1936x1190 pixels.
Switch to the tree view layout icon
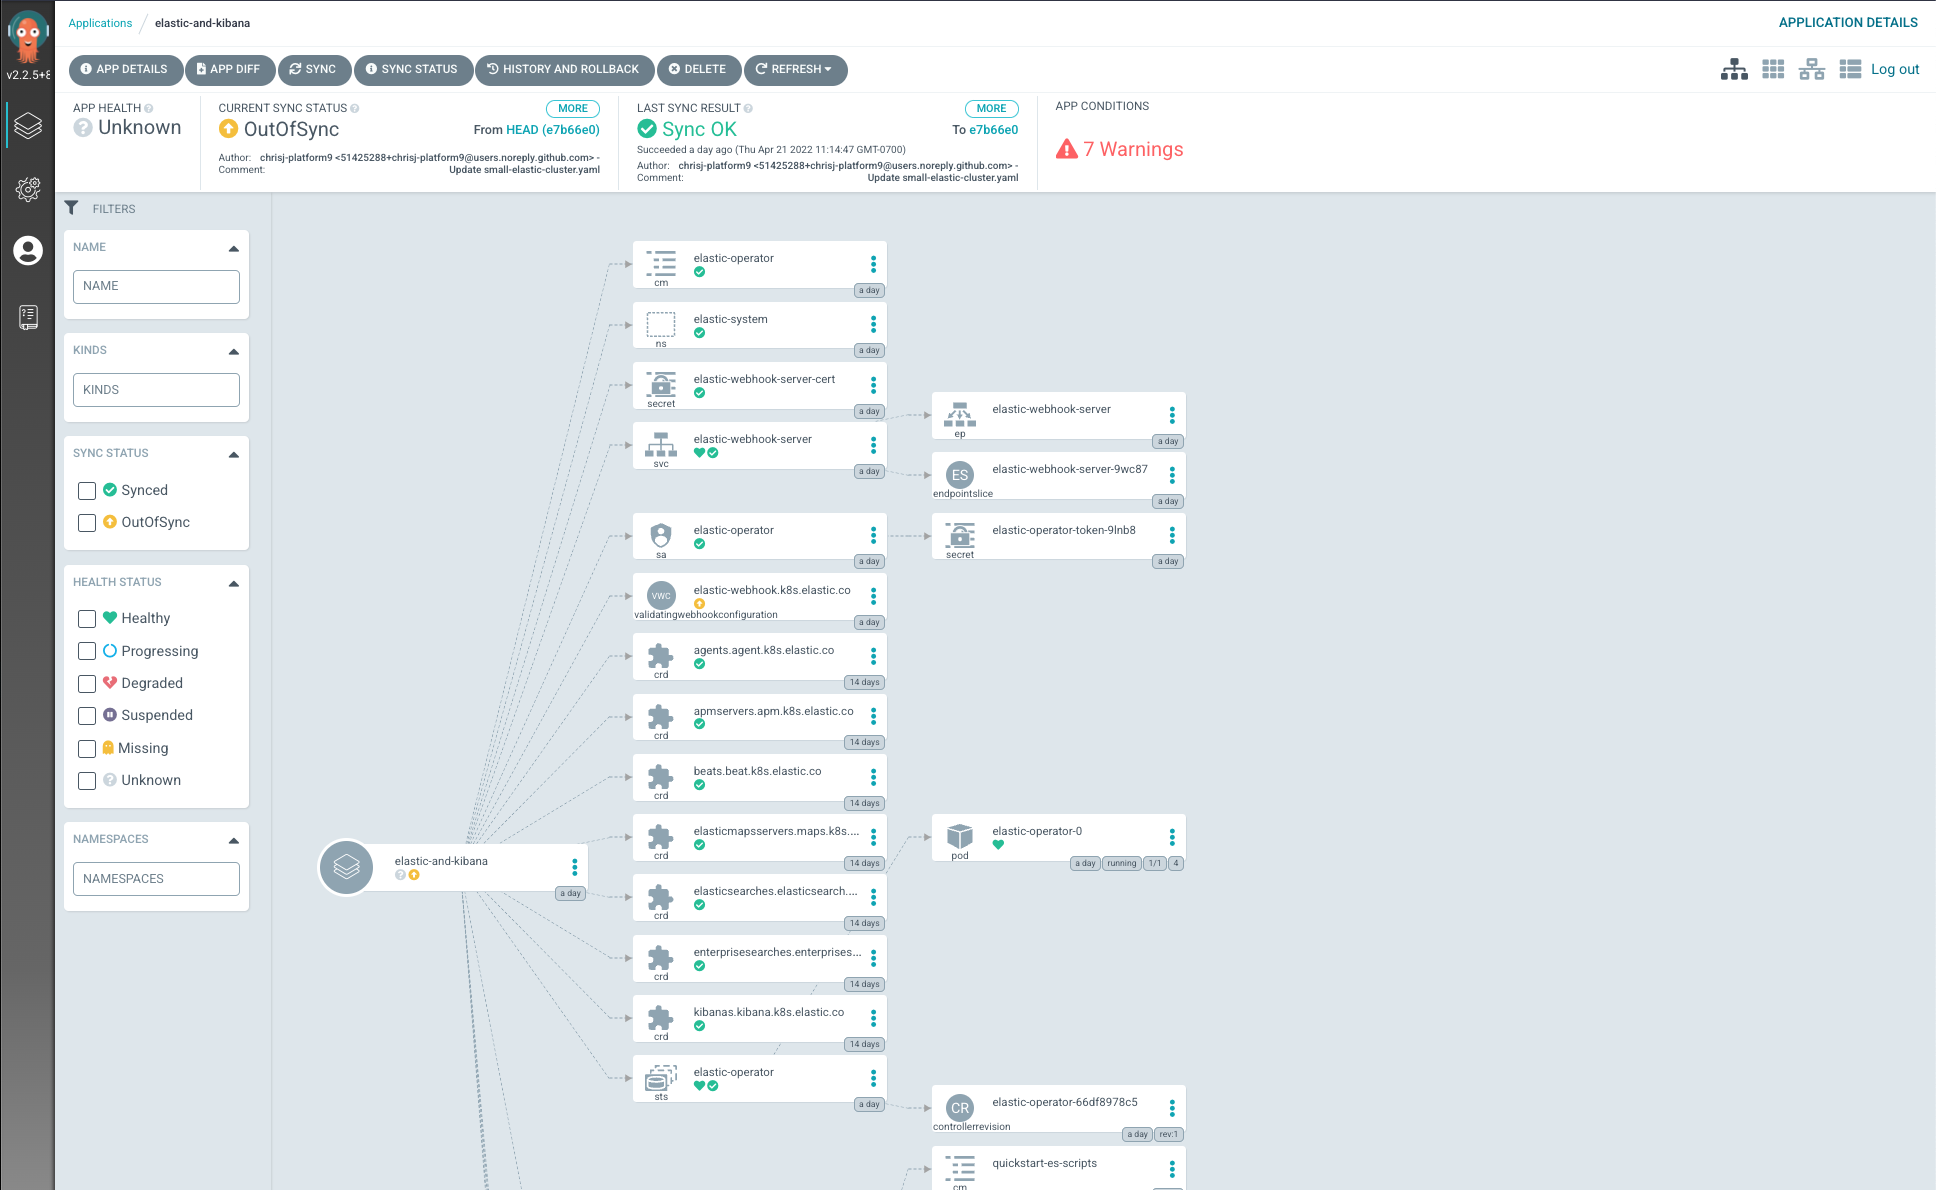pyautogui.click(x=1734, y=69)
